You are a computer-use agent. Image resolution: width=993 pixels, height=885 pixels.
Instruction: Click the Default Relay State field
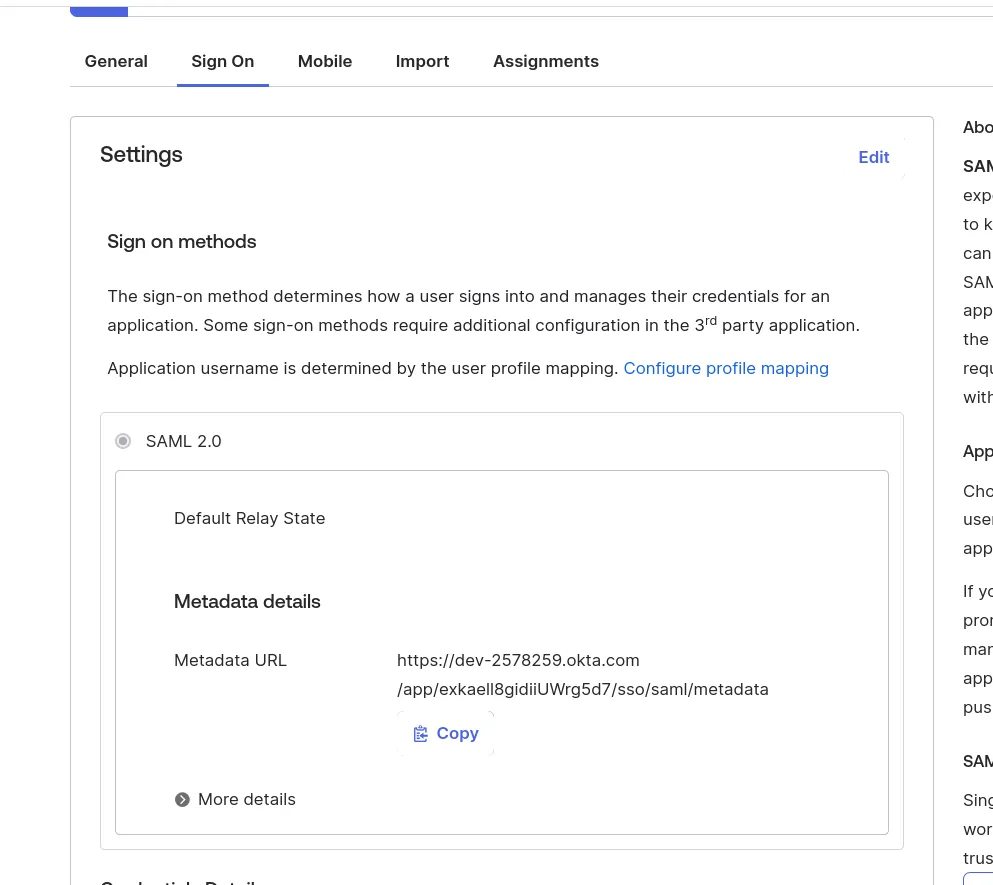pyautogui.click(x=249, y=518)
